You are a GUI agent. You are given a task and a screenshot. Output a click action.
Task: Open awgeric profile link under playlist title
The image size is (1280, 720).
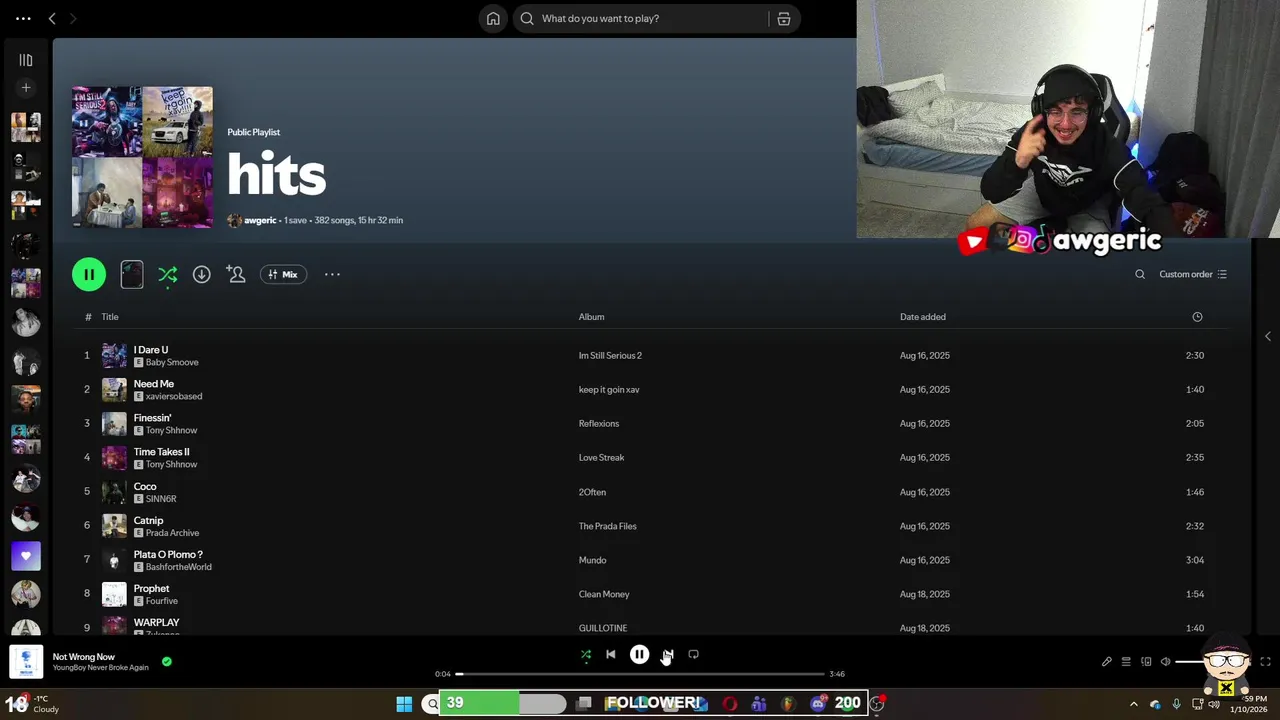coord(260,220)
